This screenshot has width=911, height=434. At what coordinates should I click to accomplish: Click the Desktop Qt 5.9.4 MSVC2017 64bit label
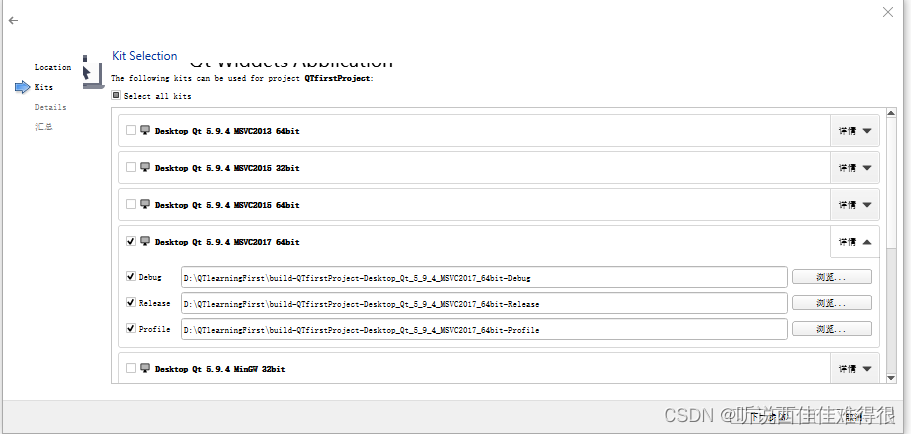click(x=227, y=242)
